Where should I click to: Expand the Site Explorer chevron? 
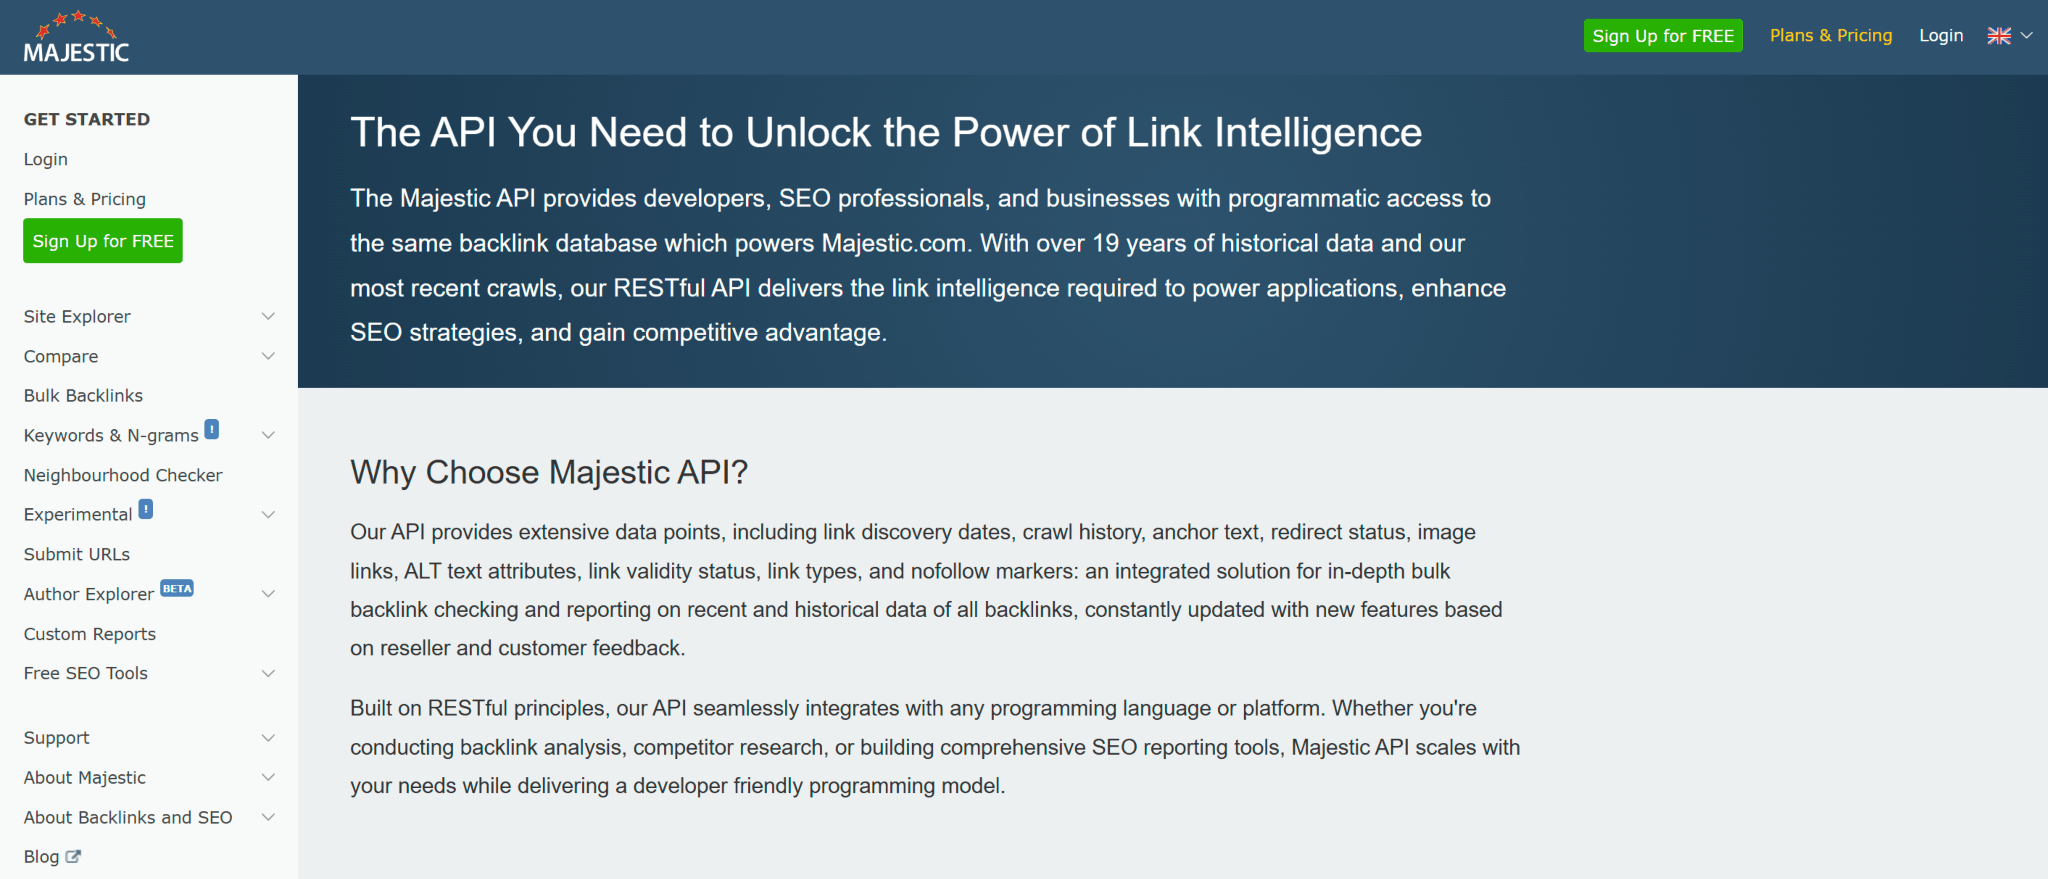pos(268,316)
